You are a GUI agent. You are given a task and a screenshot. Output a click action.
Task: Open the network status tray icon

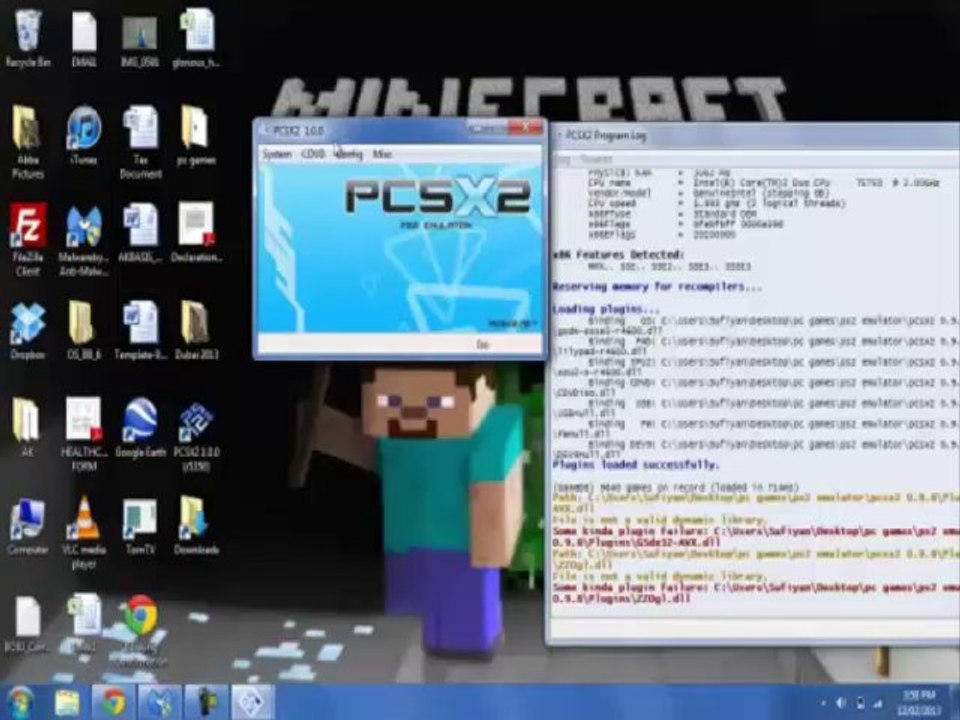click(878, 703)
